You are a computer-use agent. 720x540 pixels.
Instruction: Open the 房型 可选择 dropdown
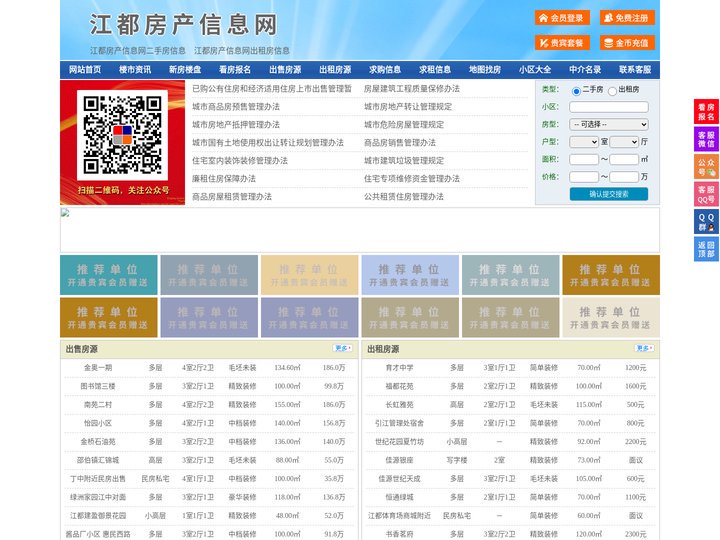[609, 124]
